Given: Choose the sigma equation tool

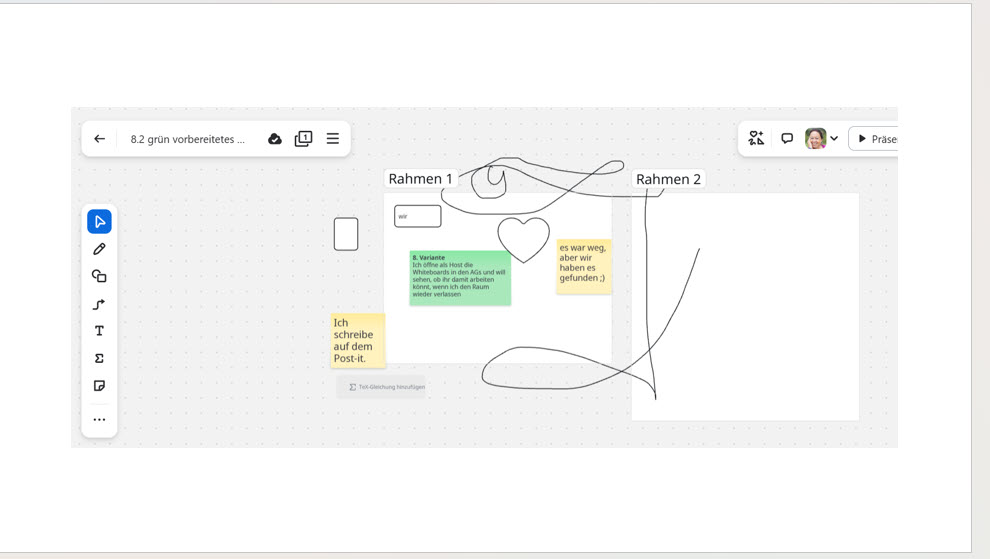Looking at the screenshot, I should click(99, 358).
